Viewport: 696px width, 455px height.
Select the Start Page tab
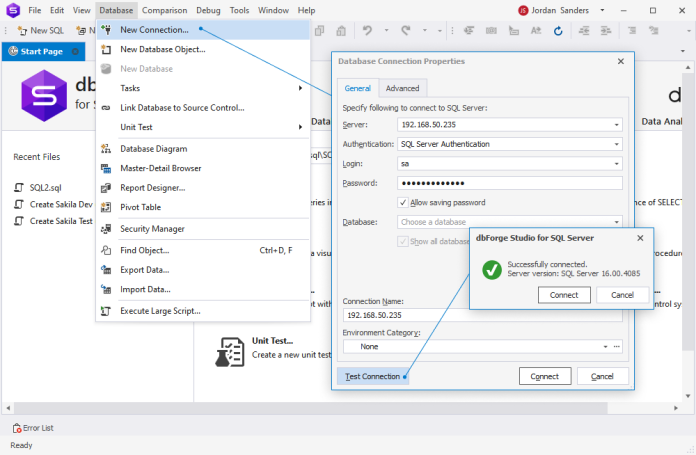tap(41, 51)
